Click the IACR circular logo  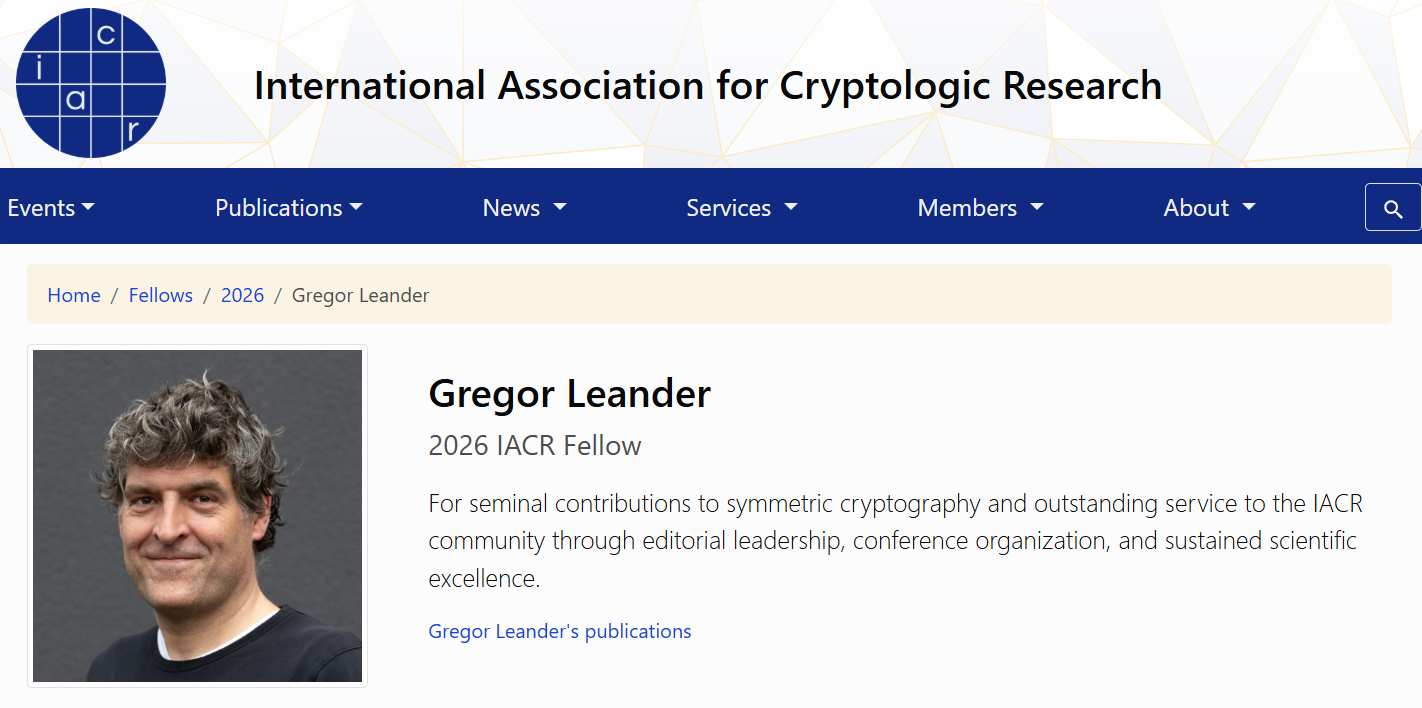91,83
